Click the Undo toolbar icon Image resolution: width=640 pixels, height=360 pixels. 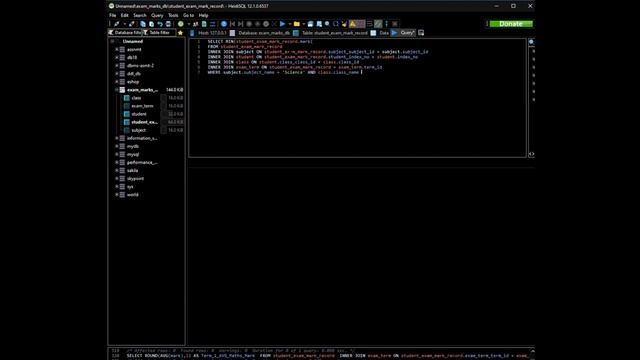(x=160, y=24)
